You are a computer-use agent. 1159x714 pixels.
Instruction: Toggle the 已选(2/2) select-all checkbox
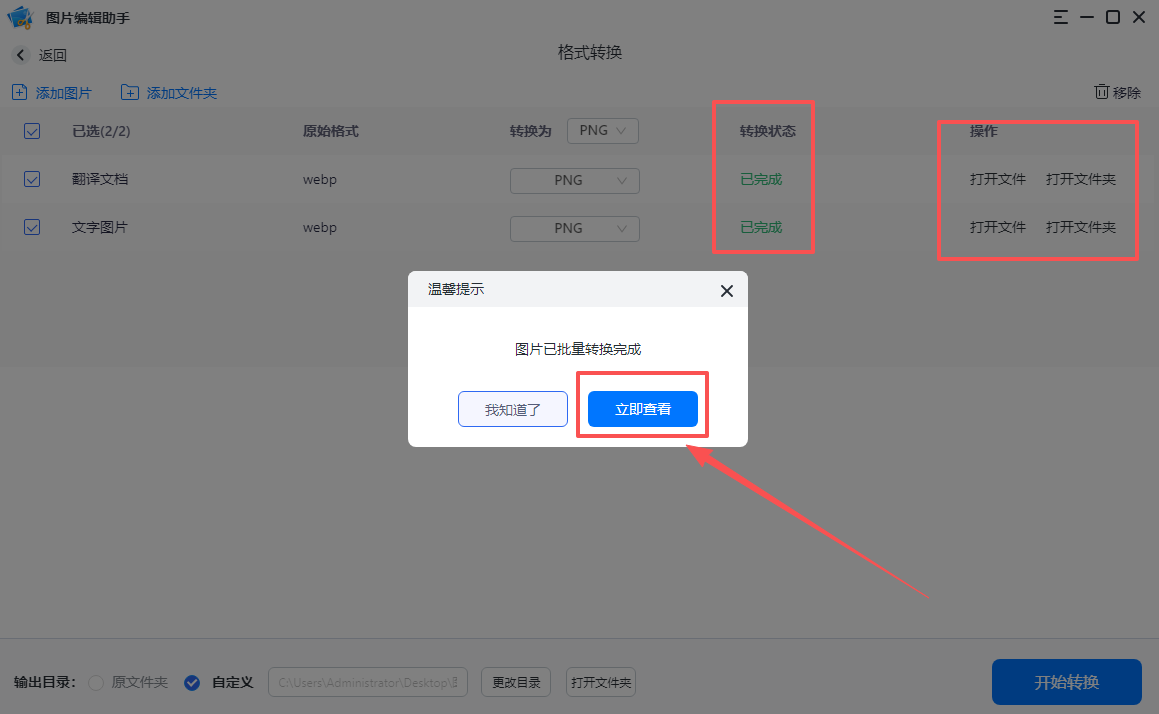pos(32,131)
